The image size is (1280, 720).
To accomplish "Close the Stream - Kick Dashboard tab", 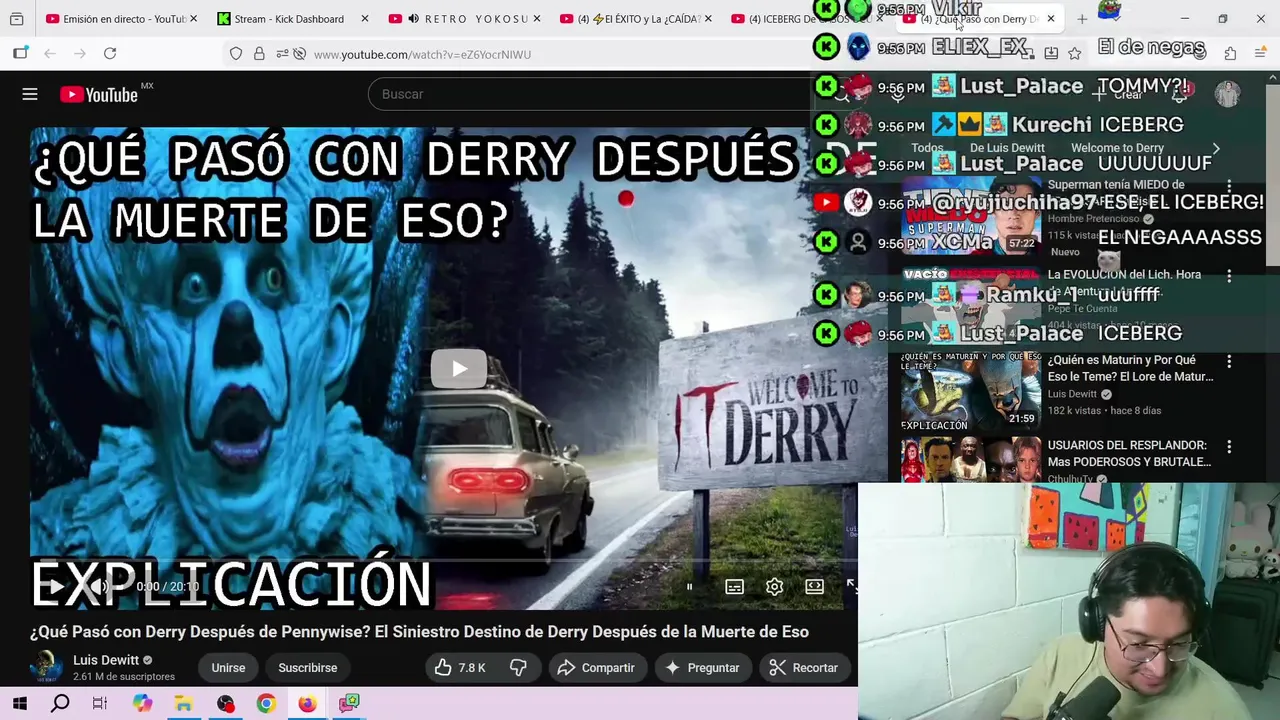I will point(365,19).
